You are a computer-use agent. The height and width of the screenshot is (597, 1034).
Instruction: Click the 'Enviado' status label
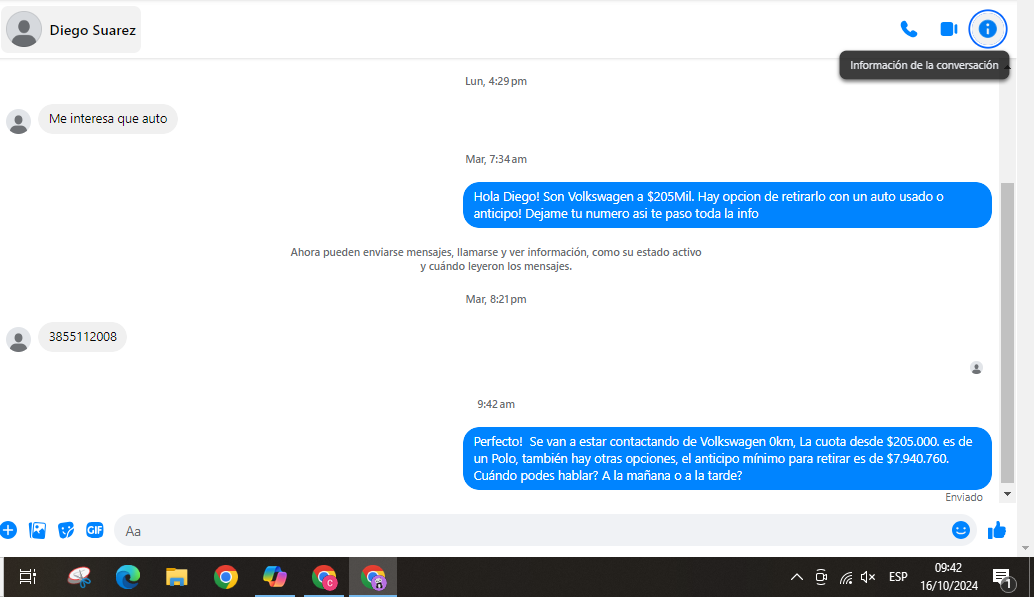(x=963, y=497)
